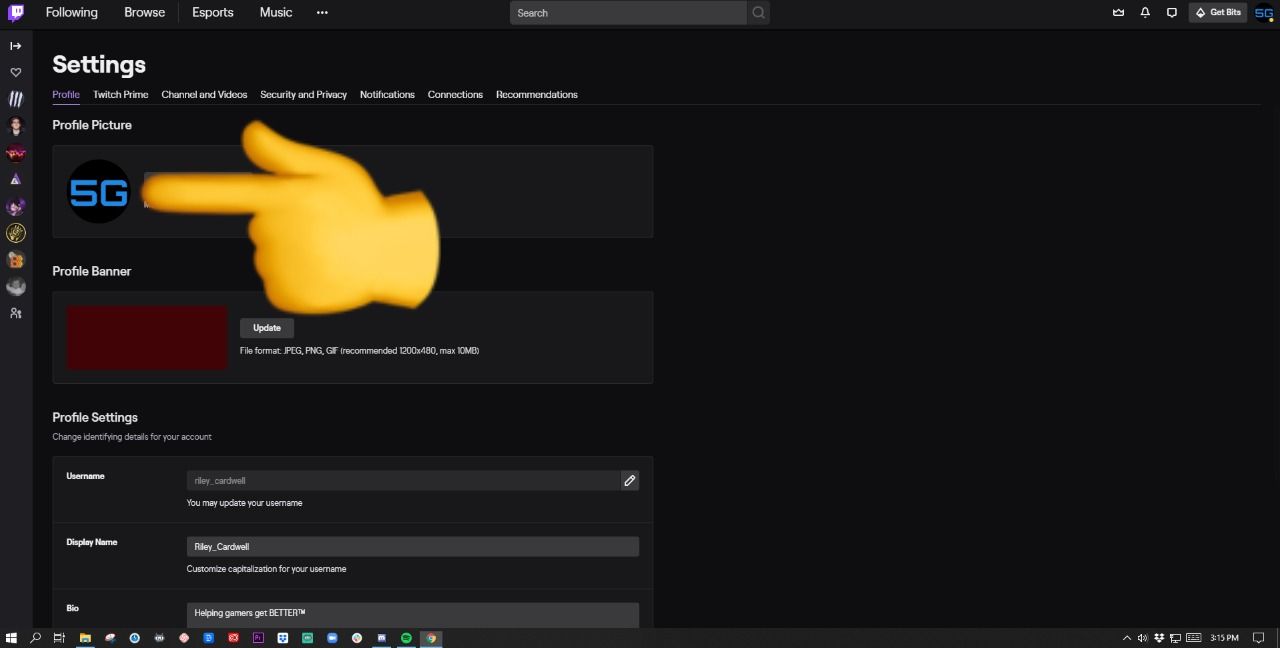This screenshot has width=1280, height=648.
Task: Open the notifications bell icon
Action: click(1145, 13)
